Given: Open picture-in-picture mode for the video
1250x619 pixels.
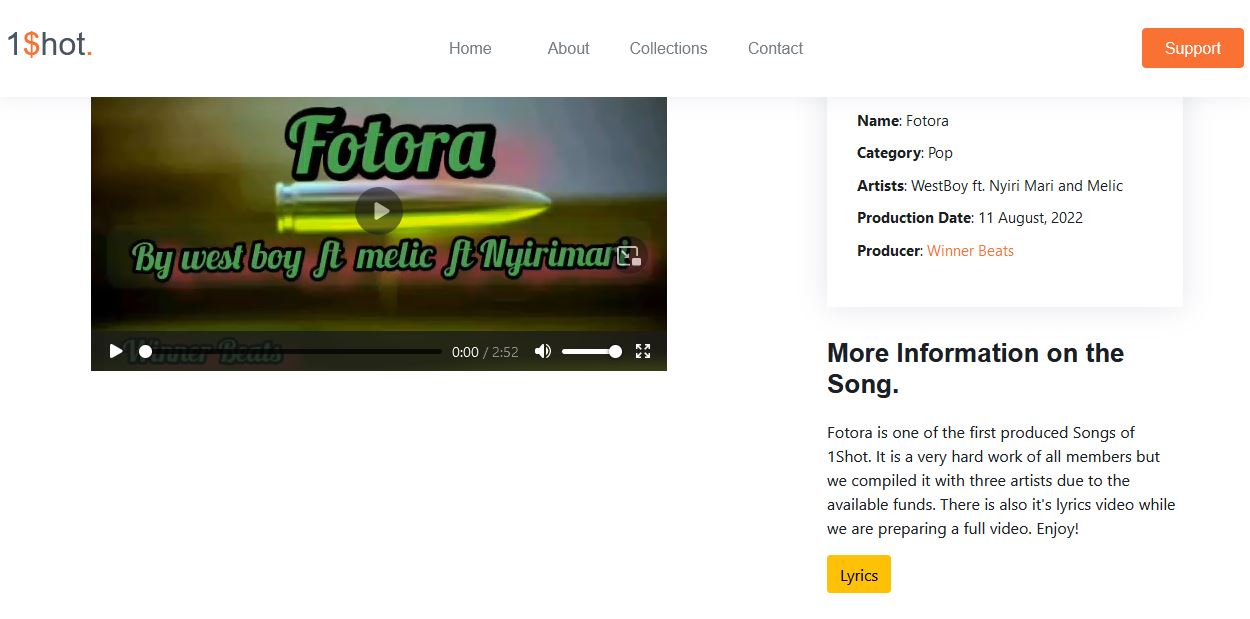Looking at the screenshot, I should pyautogui.click(x=628, y=256).
